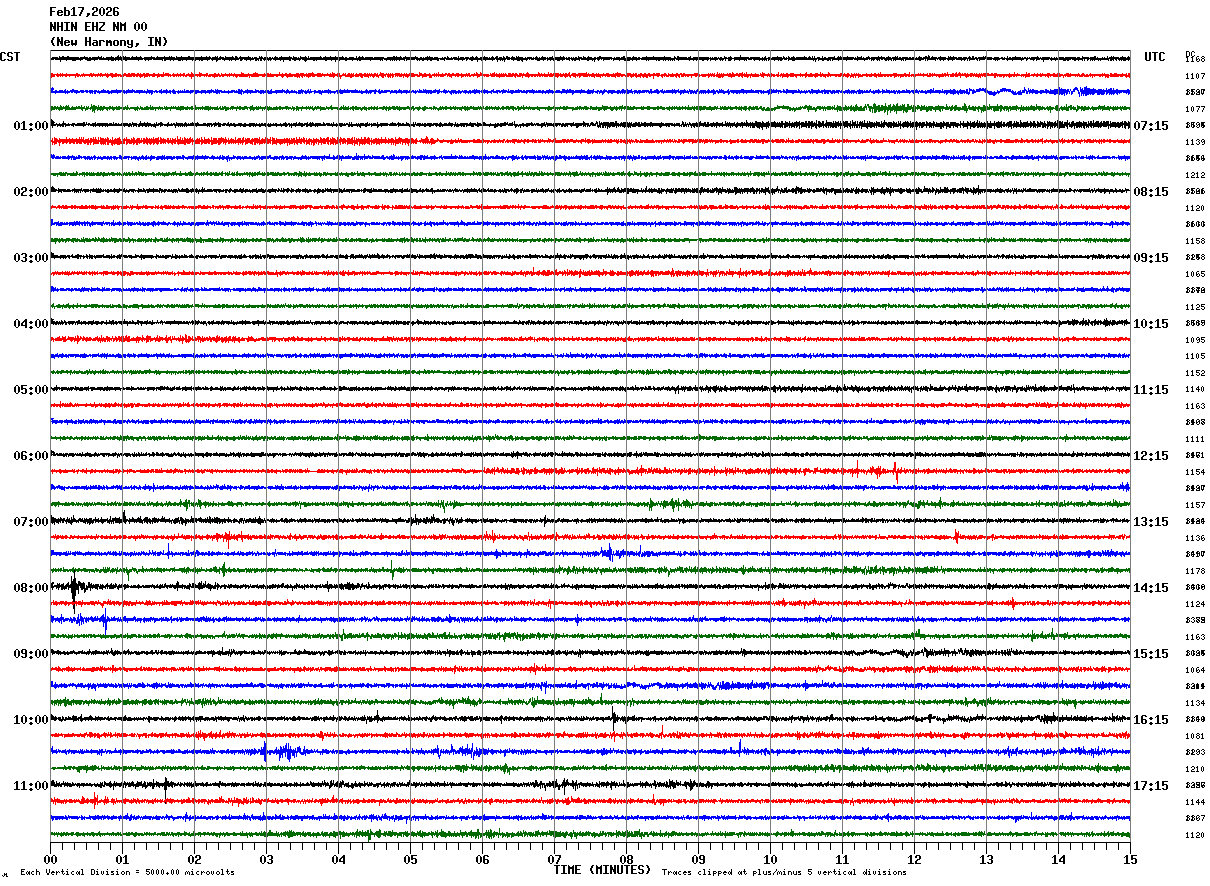
Task: Click the DC offset value 1111
Action: (x=1195, y=439)
